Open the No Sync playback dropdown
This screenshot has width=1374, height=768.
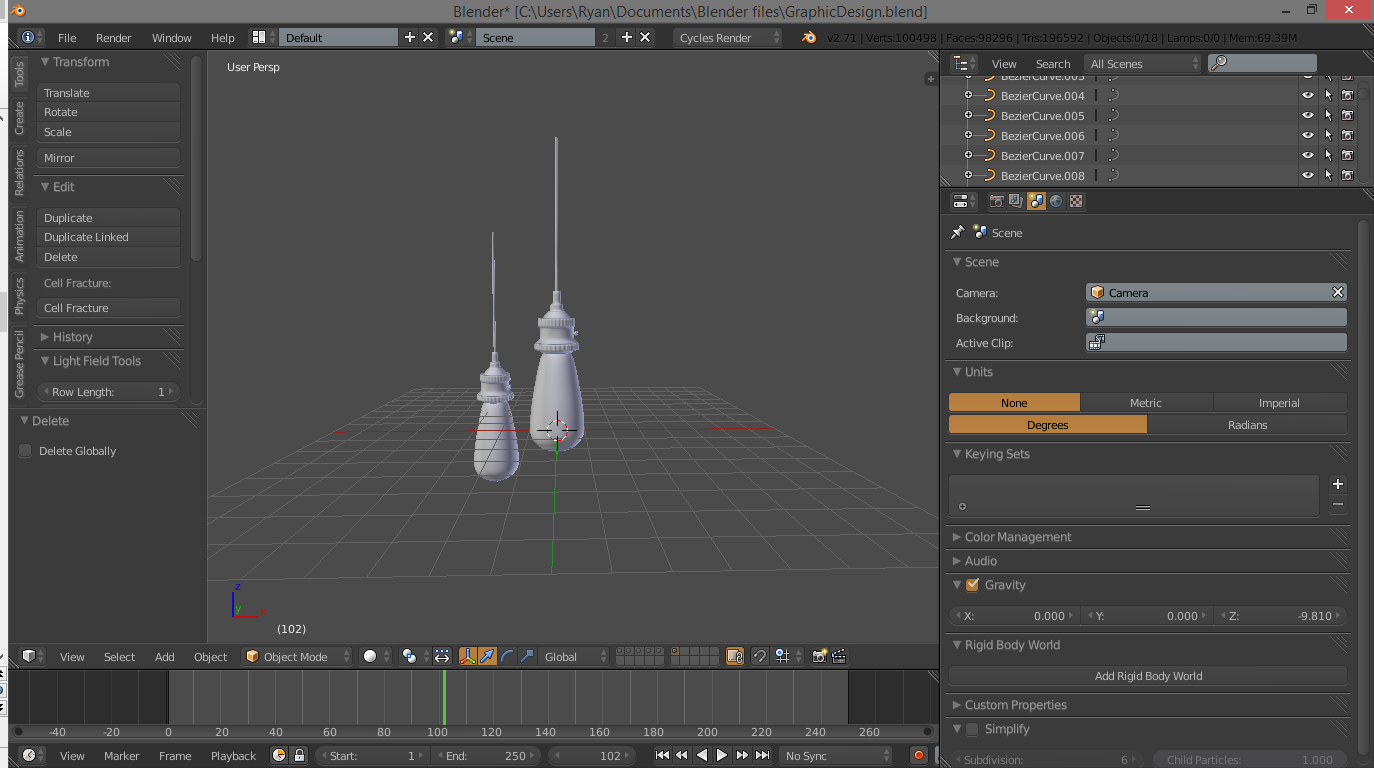pyautogui.click(x=836, y=756)
